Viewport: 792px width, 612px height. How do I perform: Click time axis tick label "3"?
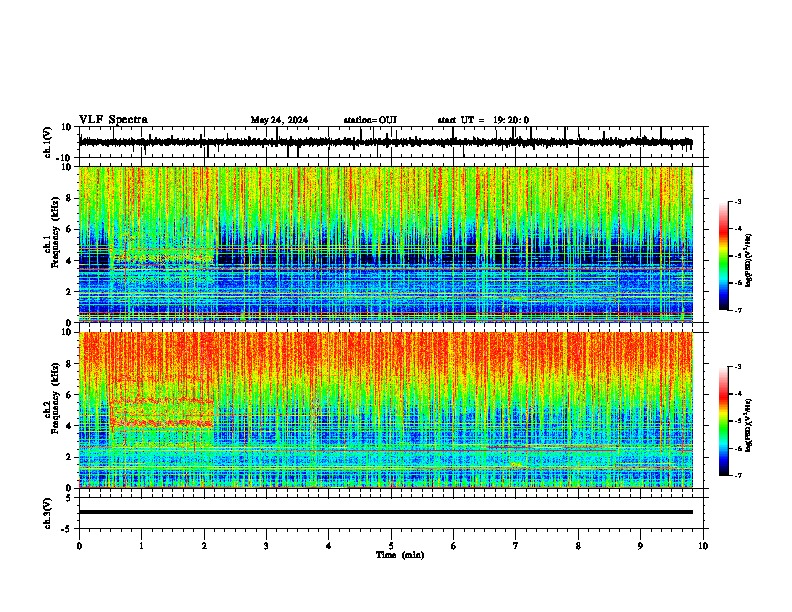[x=266, y=546]
